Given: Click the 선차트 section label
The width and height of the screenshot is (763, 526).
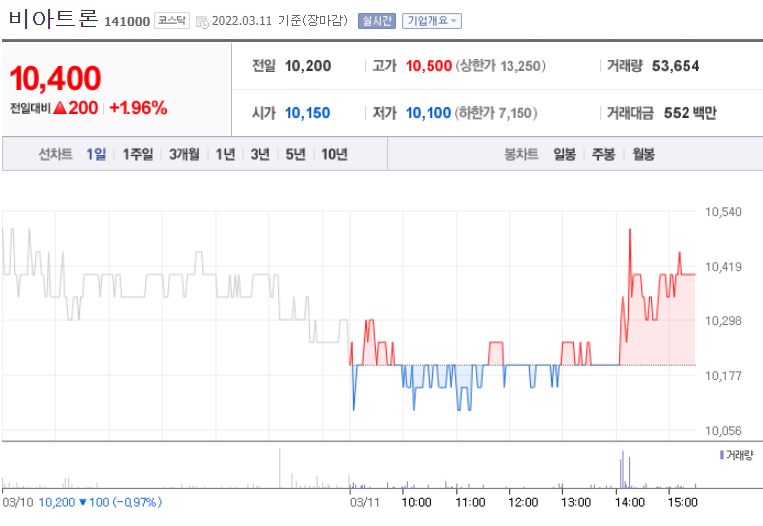Looking at the screenshot, I should [x=55, y=154].
